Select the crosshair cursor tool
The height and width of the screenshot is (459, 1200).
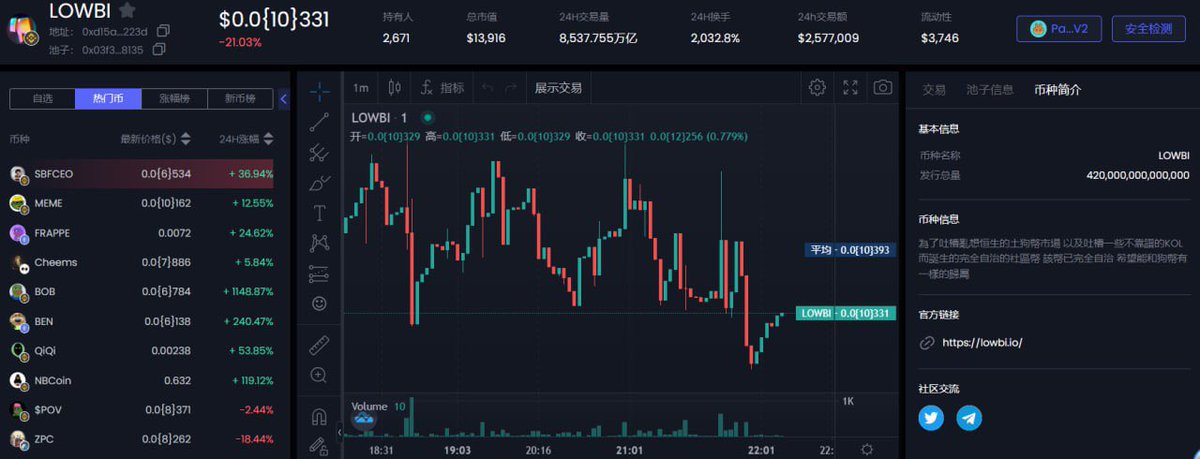click(x=319, y=92)
